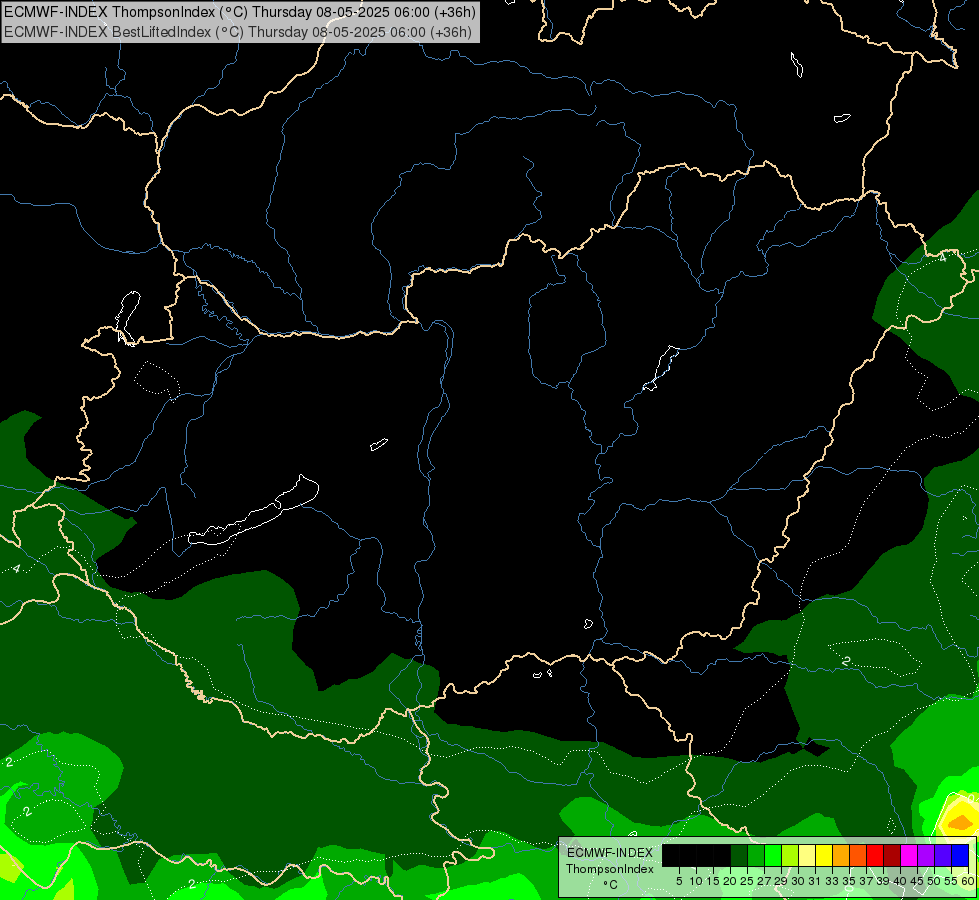Click the ThompsonIndex title line at top
979x900 pixels.
240,11
